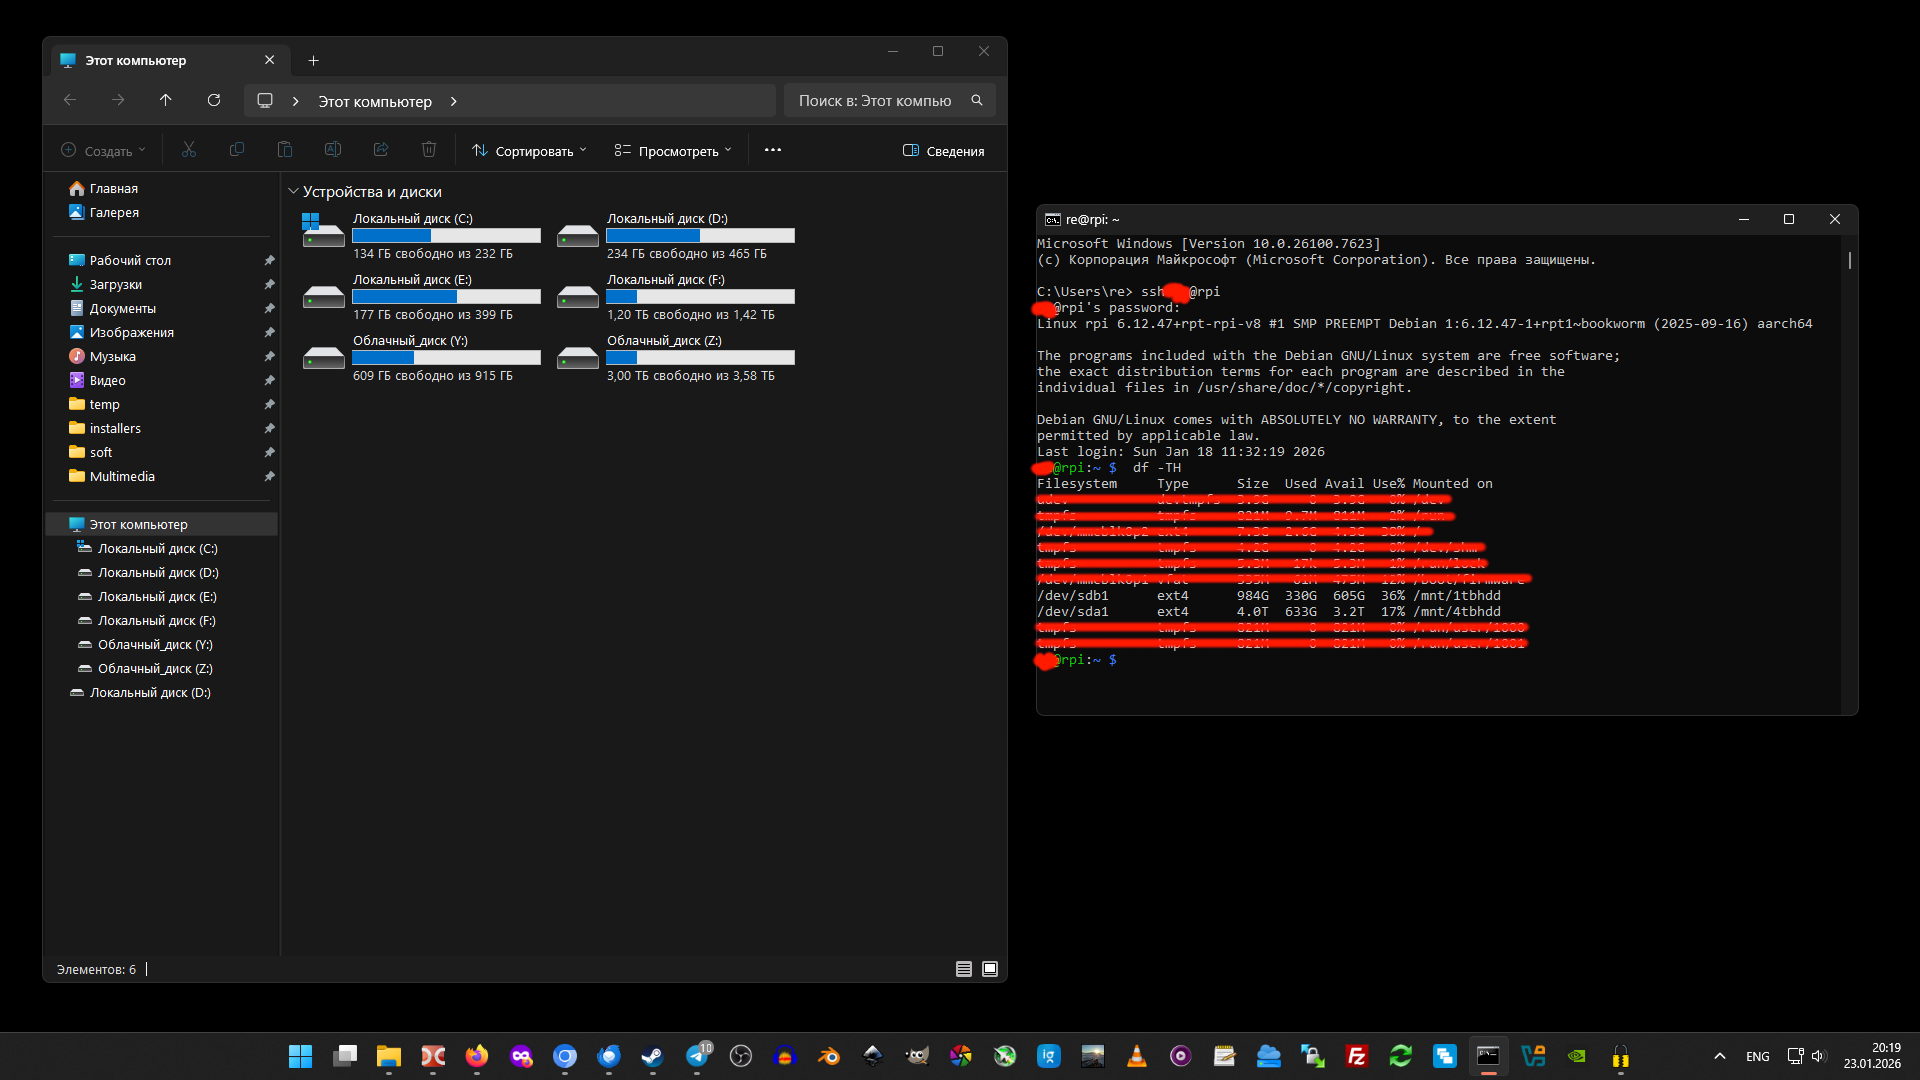
Task: Switch to large thumbnails view icon
Action: point(990,969)
